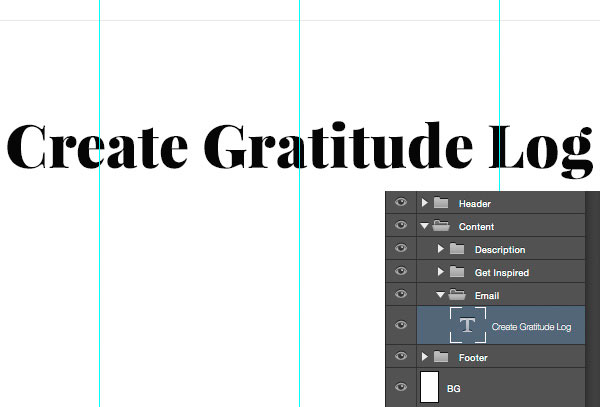Select the Create Gratitude Log layer name
Viewport: 600px width, 407px height.
[x=532, y=327]
